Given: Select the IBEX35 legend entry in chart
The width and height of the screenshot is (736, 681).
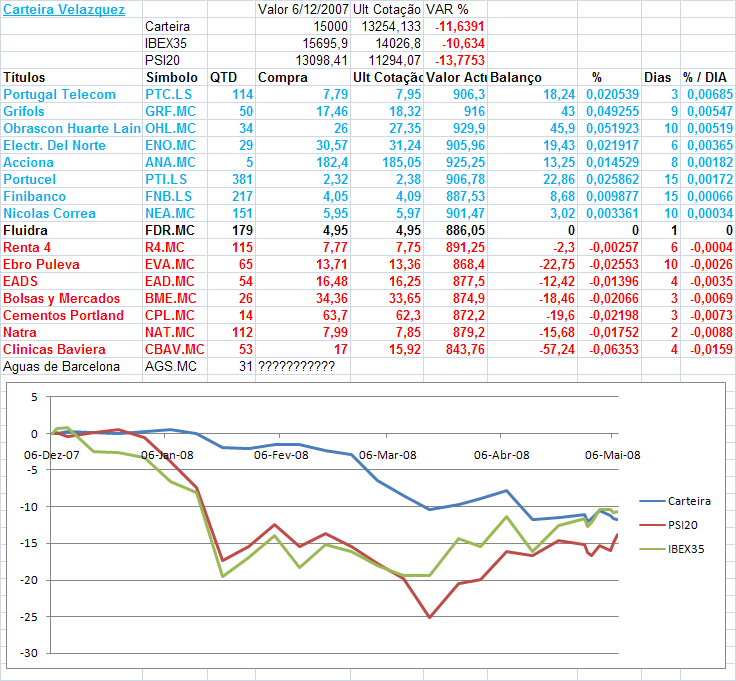Looking at the screenshot, I should pyautogui.click(x=672, y=549).
